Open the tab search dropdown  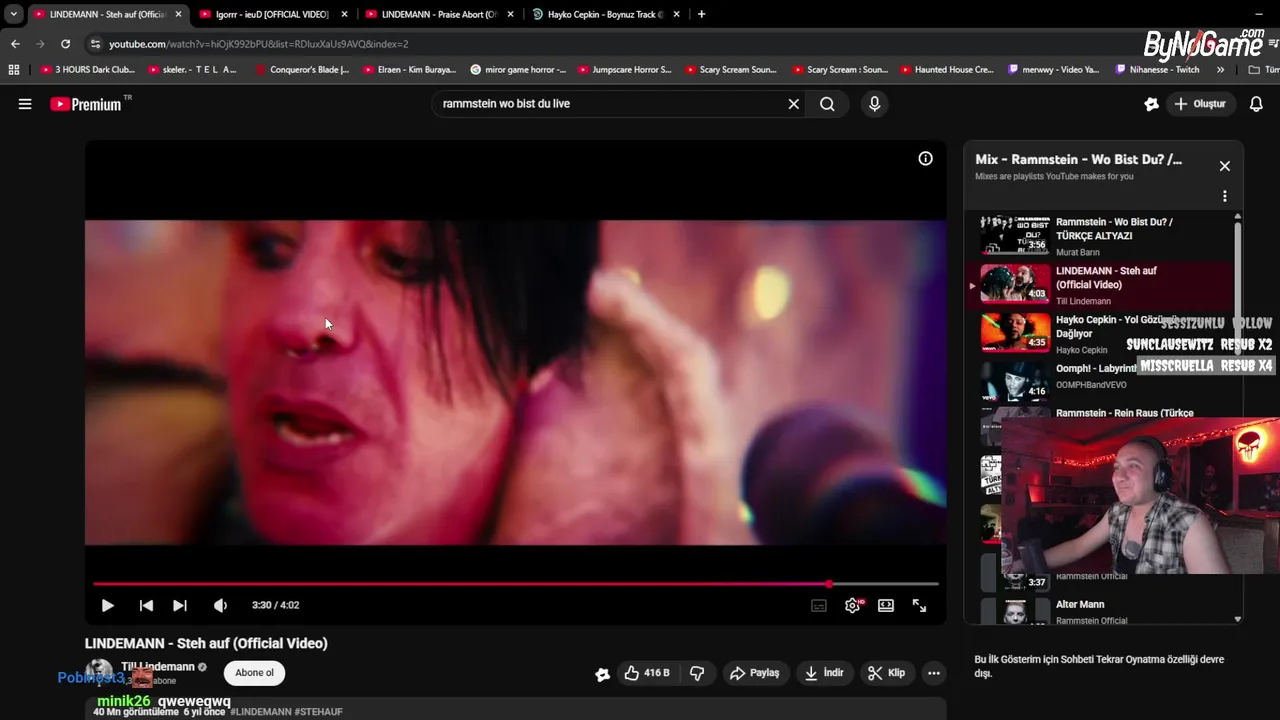pos(14,14)
